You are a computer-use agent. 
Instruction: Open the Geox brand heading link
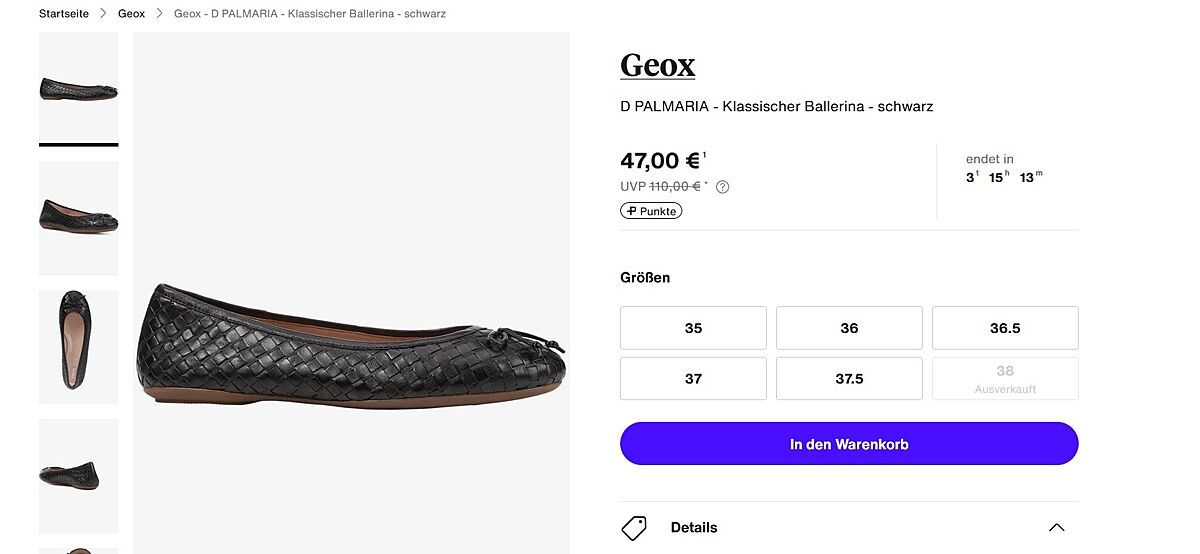pos(657,65)
